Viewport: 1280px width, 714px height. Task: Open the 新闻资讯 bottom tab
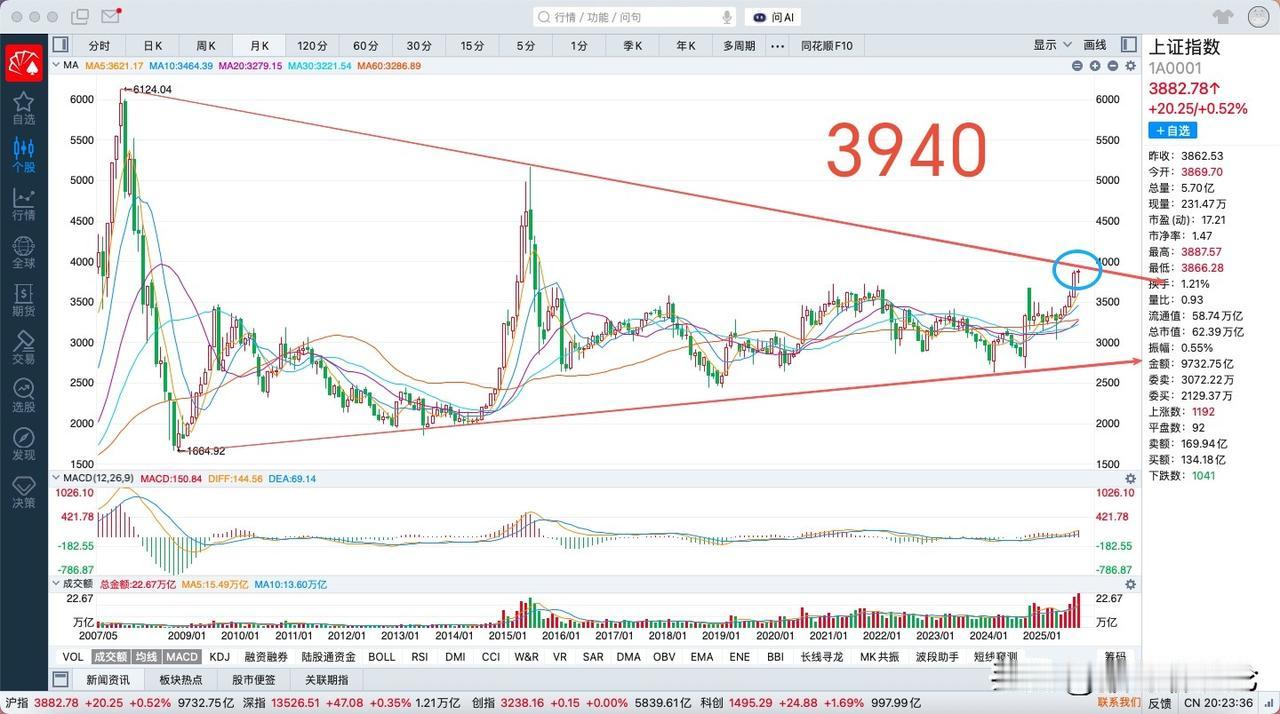coord(109,680)
